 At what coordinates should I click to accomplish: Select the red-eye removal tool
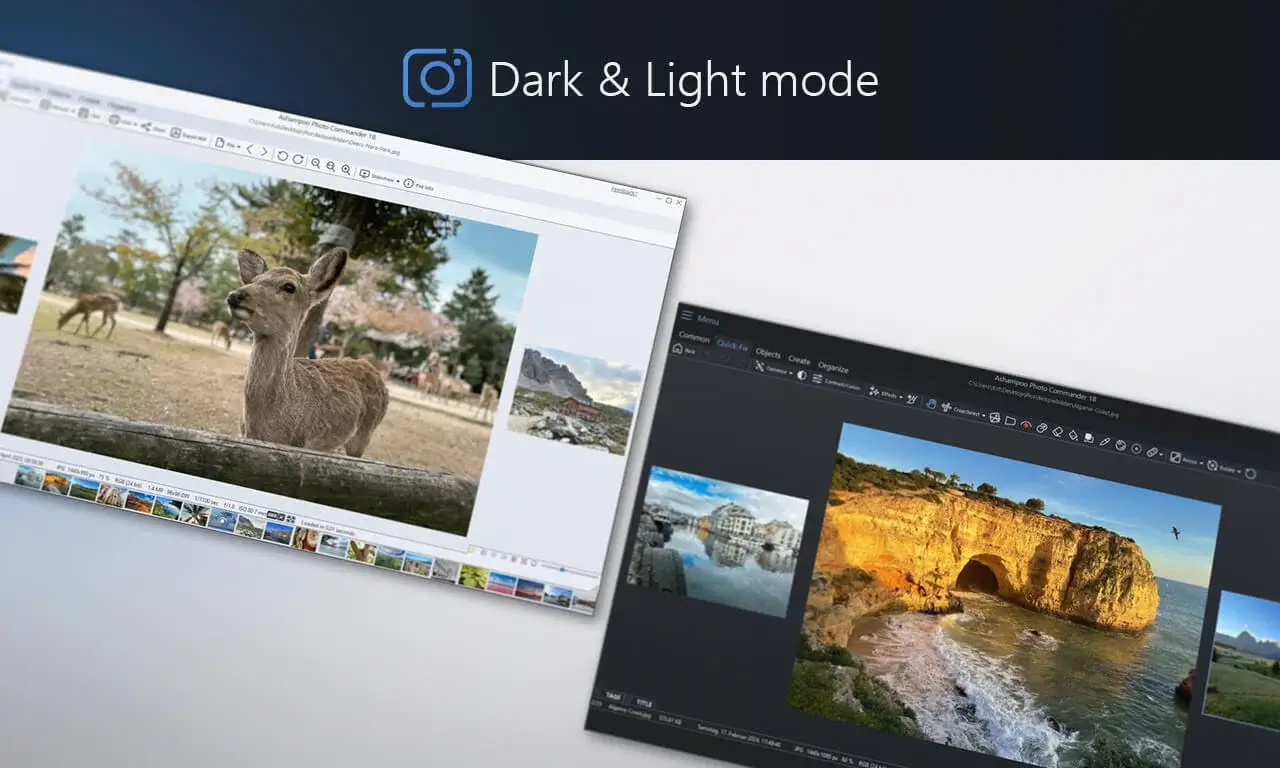tap(1025, 428)
